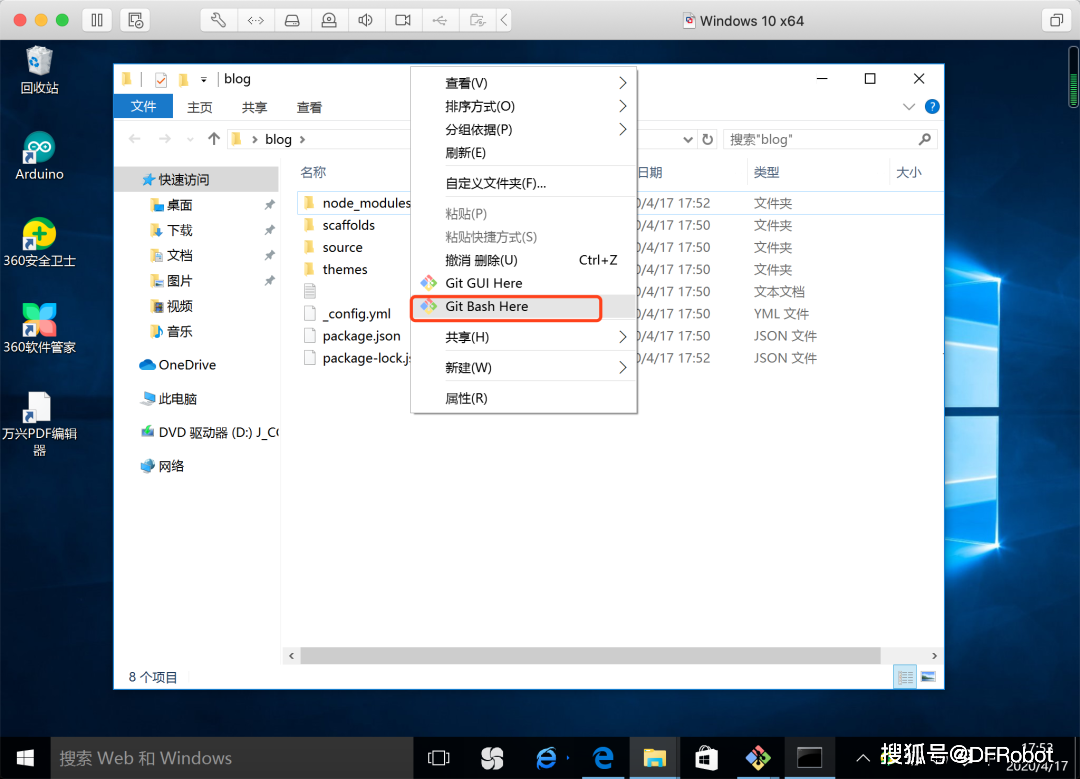
Task: Switch to large icons view
Action: point(928,677)
